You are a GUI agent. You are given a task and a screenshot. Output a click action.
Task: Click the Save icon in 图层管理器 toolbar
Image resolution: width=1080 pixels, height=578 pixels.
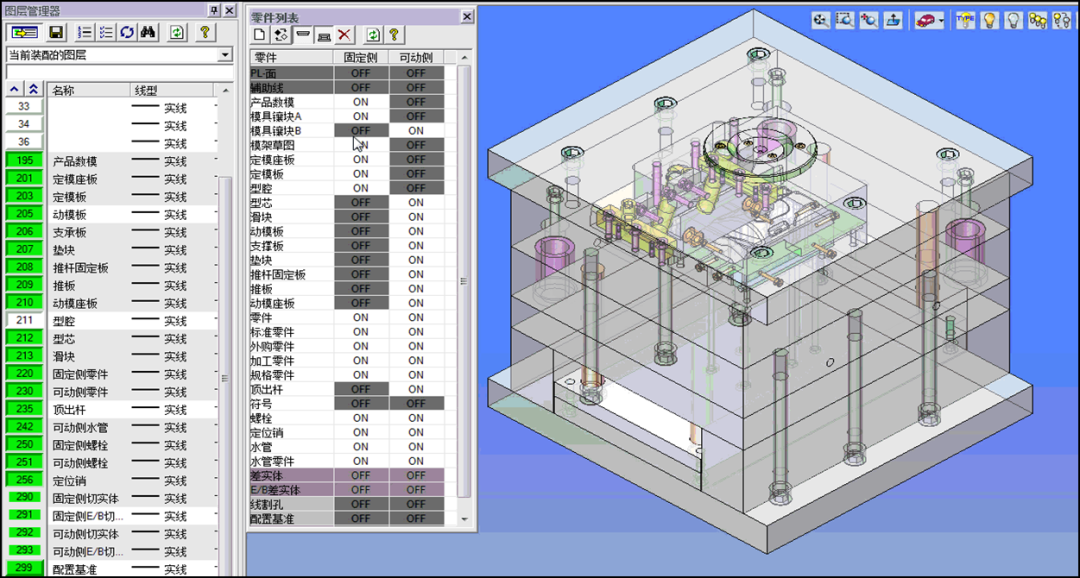click(57, 32)
